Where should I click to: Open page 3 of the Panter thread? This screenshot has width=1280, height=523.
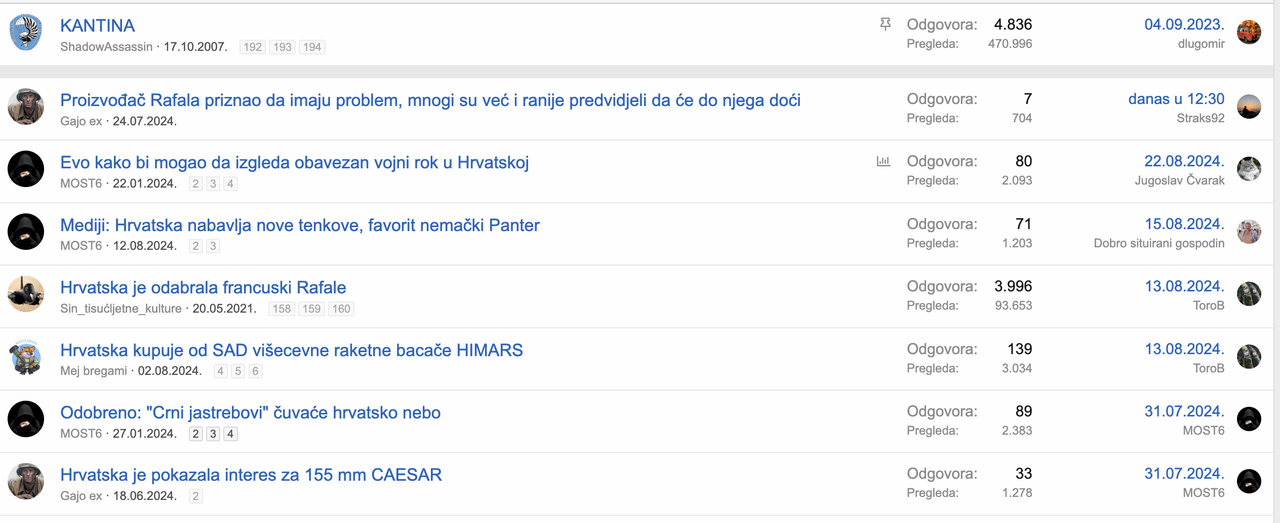pos(213,246)
